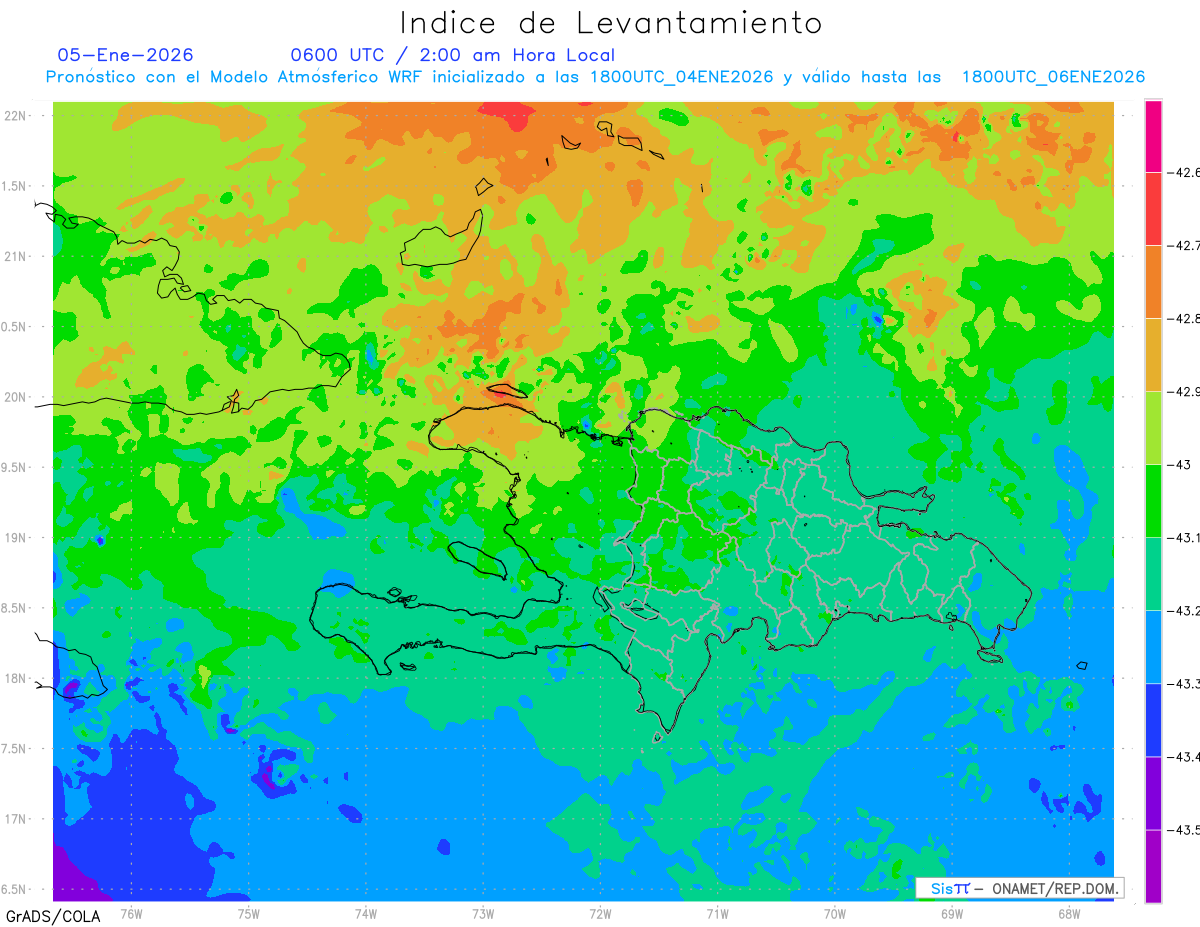
Task: Click the colorbar value "-42.9"
Action: (x=1183, y=392)
